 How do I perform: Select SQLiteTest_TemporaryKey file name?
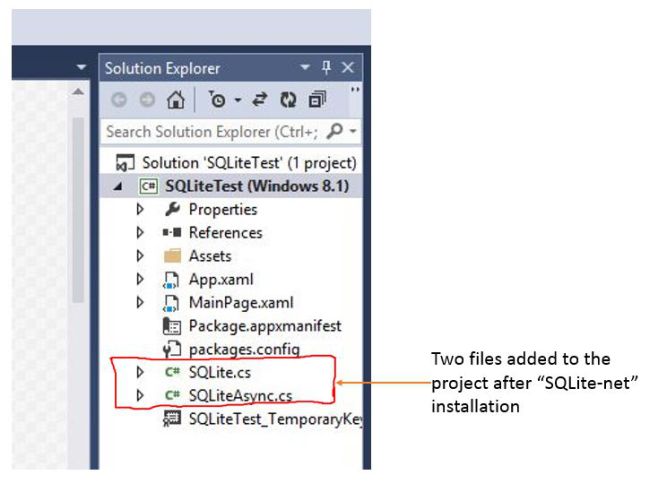(276, 419)
